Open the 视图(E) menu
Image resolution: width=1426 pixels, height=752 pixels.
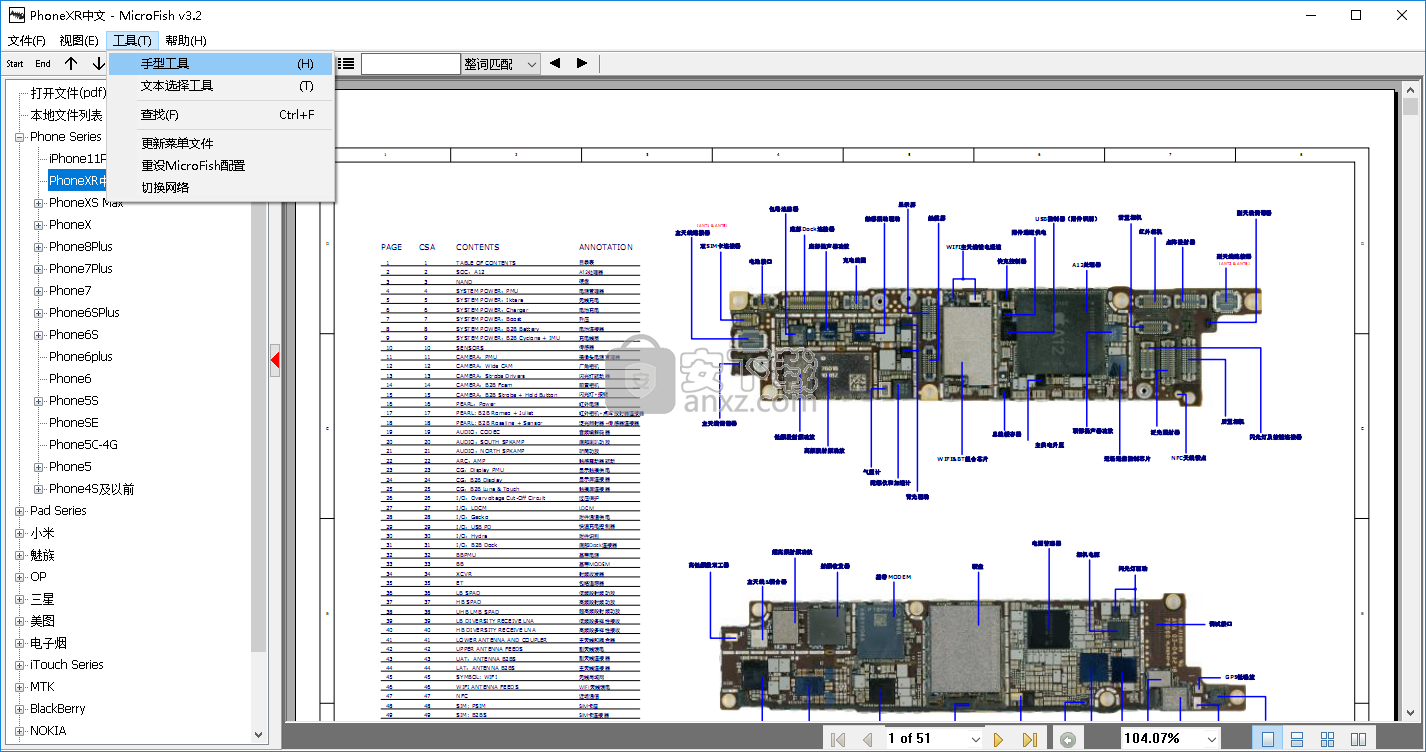pyautogui.click(x=79, y=41)
